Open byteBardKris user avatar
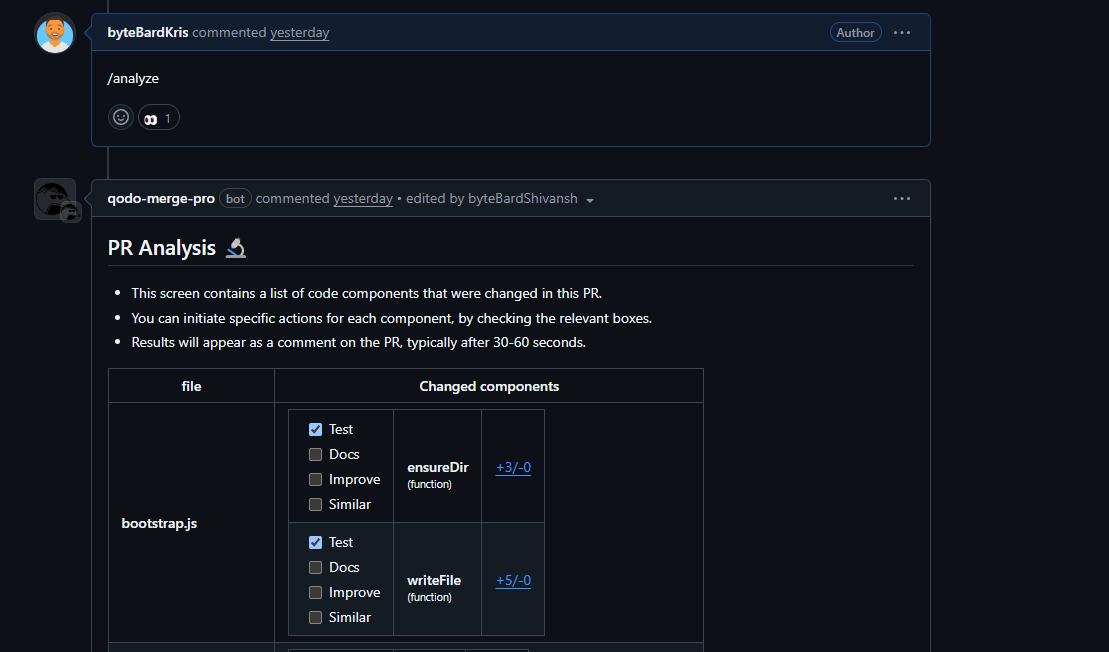 click(x=55, y=33)
